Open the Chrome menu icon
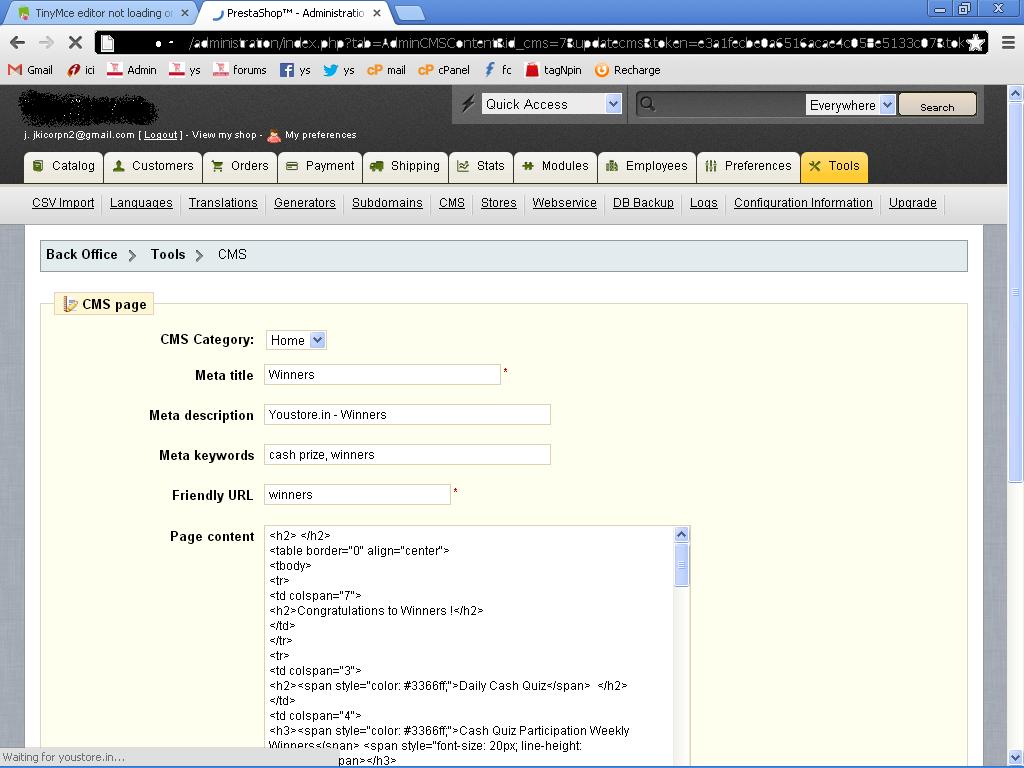The width and height of the screenshot is (1024, 768). pyautogui.click(x=1007, y=42)
